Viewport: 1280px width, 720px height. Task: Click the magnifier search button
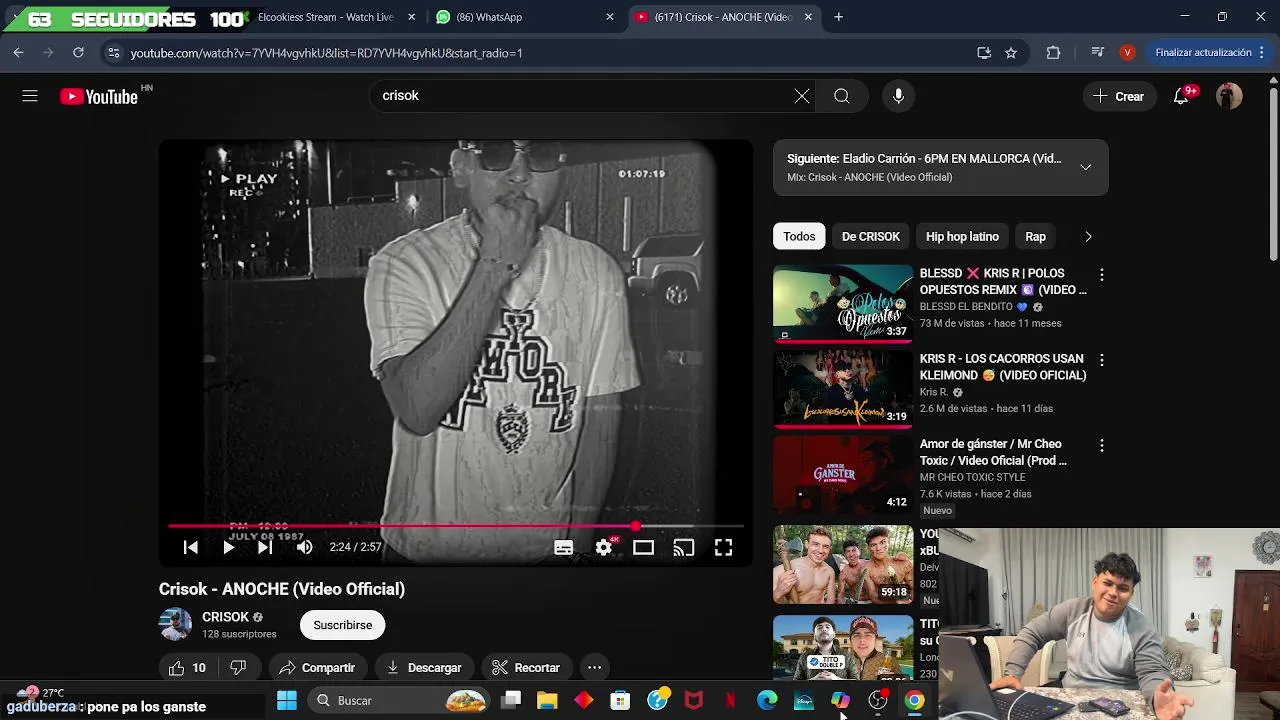pos(842,96)
